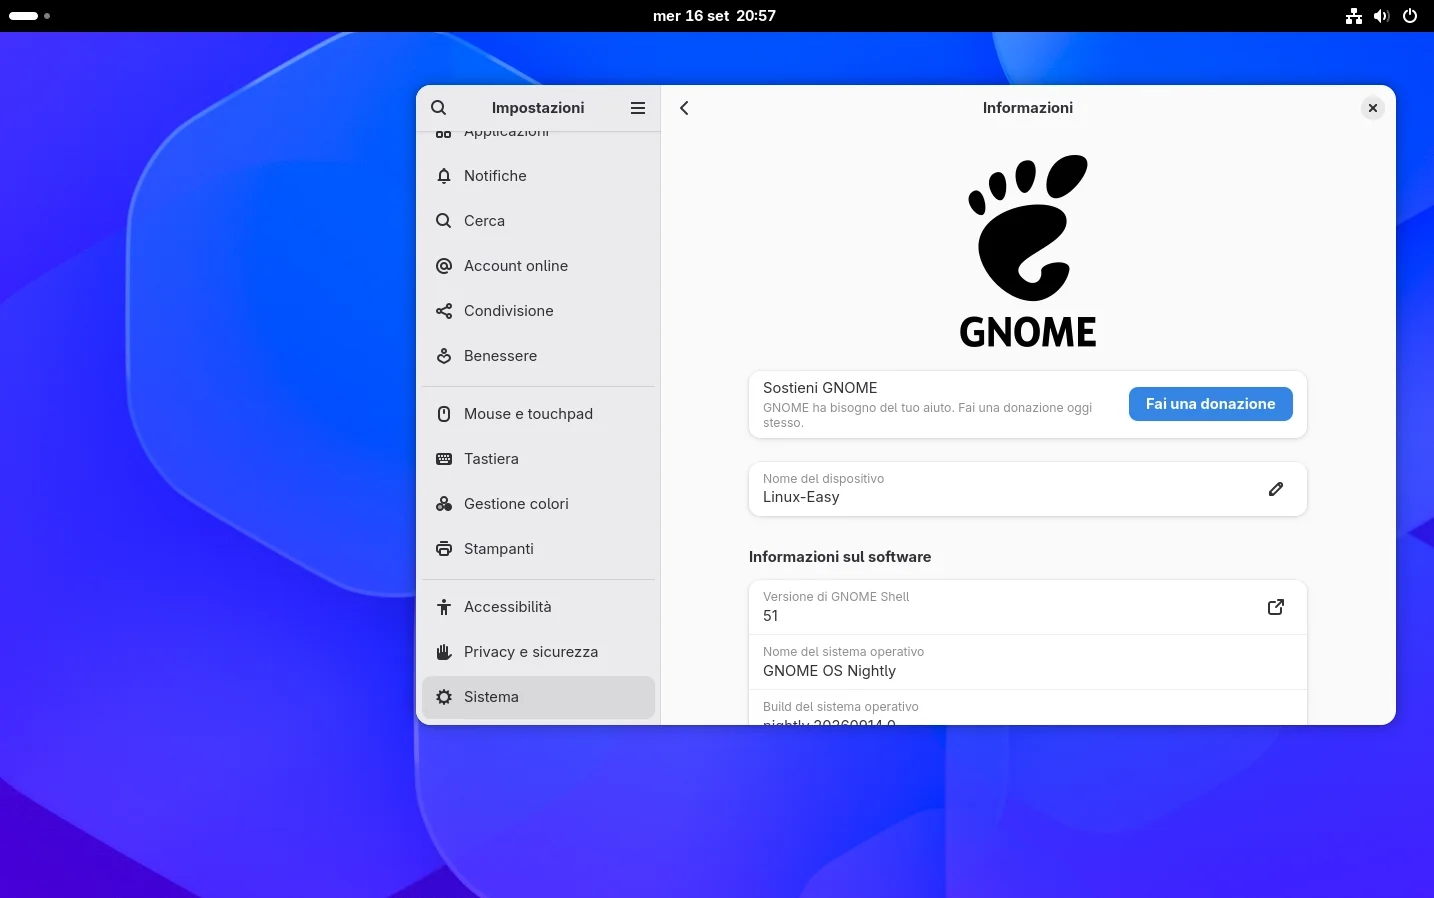The height and width of the screenshot is (898, 1434).
Task: Open Accessibilità settings
Action: pos(539,607)
